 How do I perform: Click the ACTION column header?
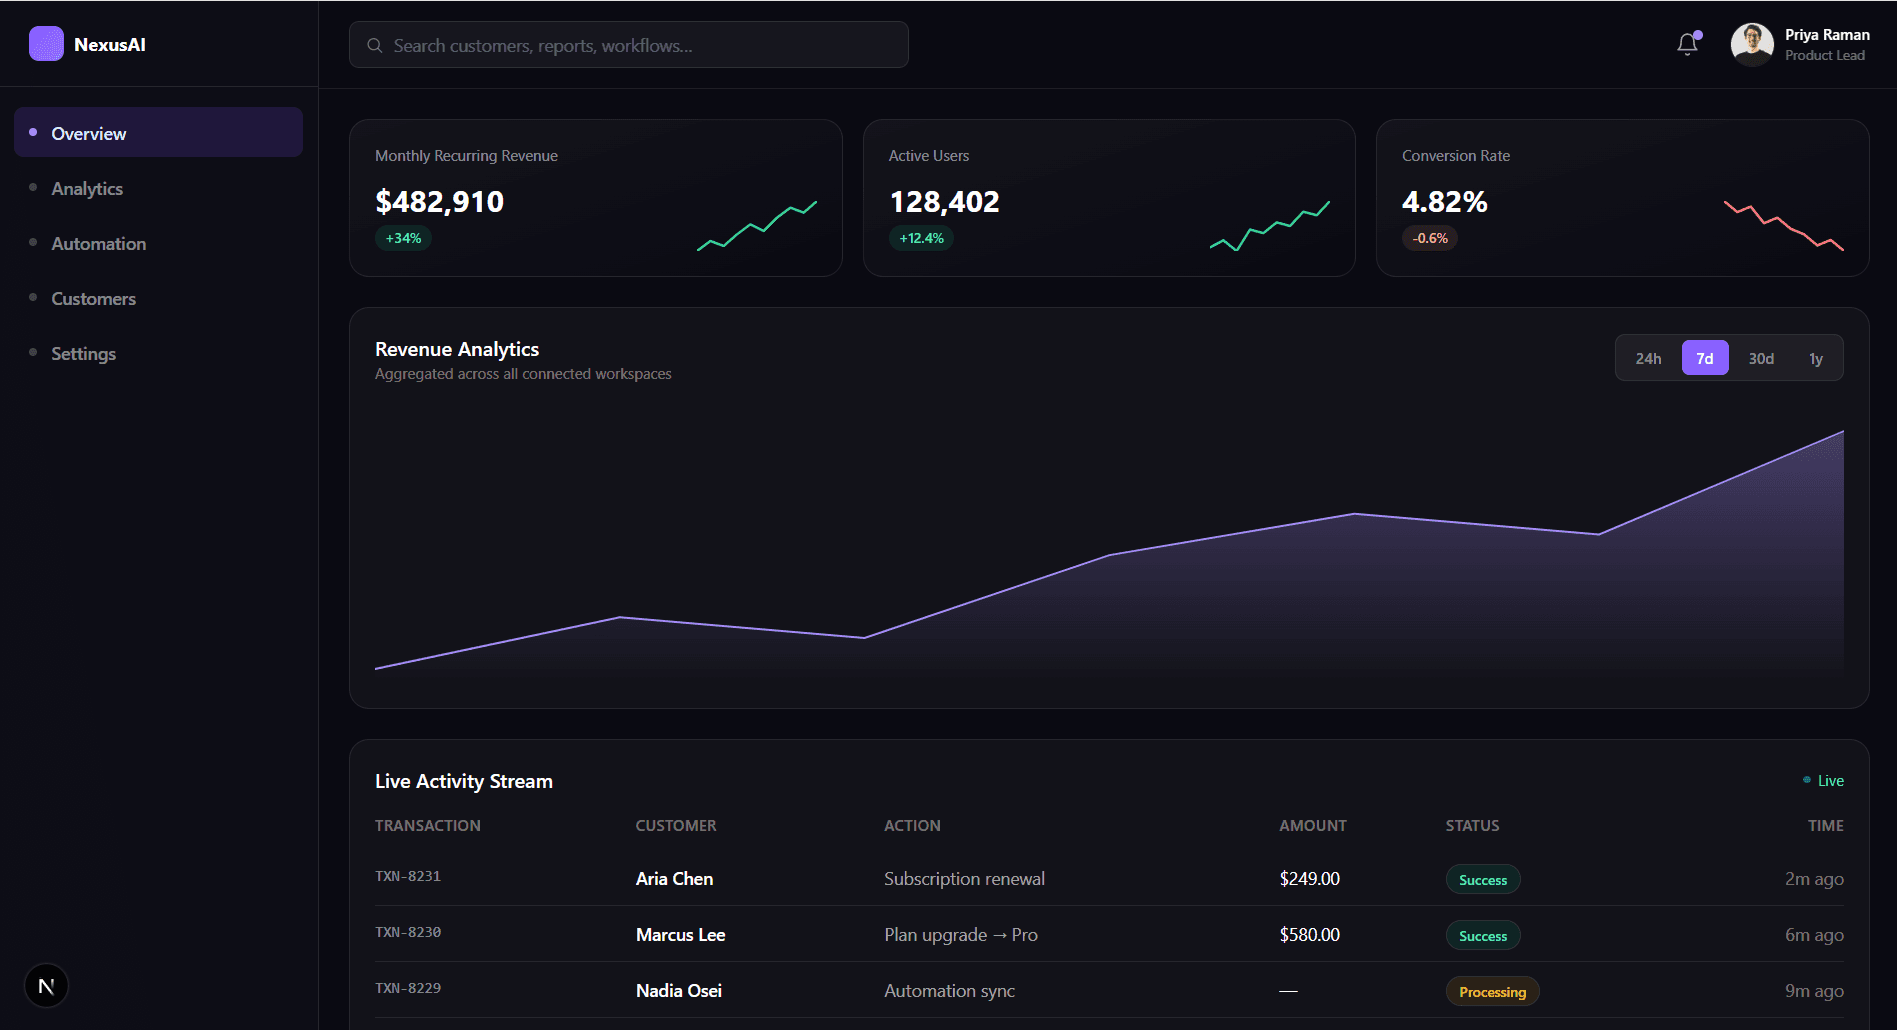(x=912, y=826)
